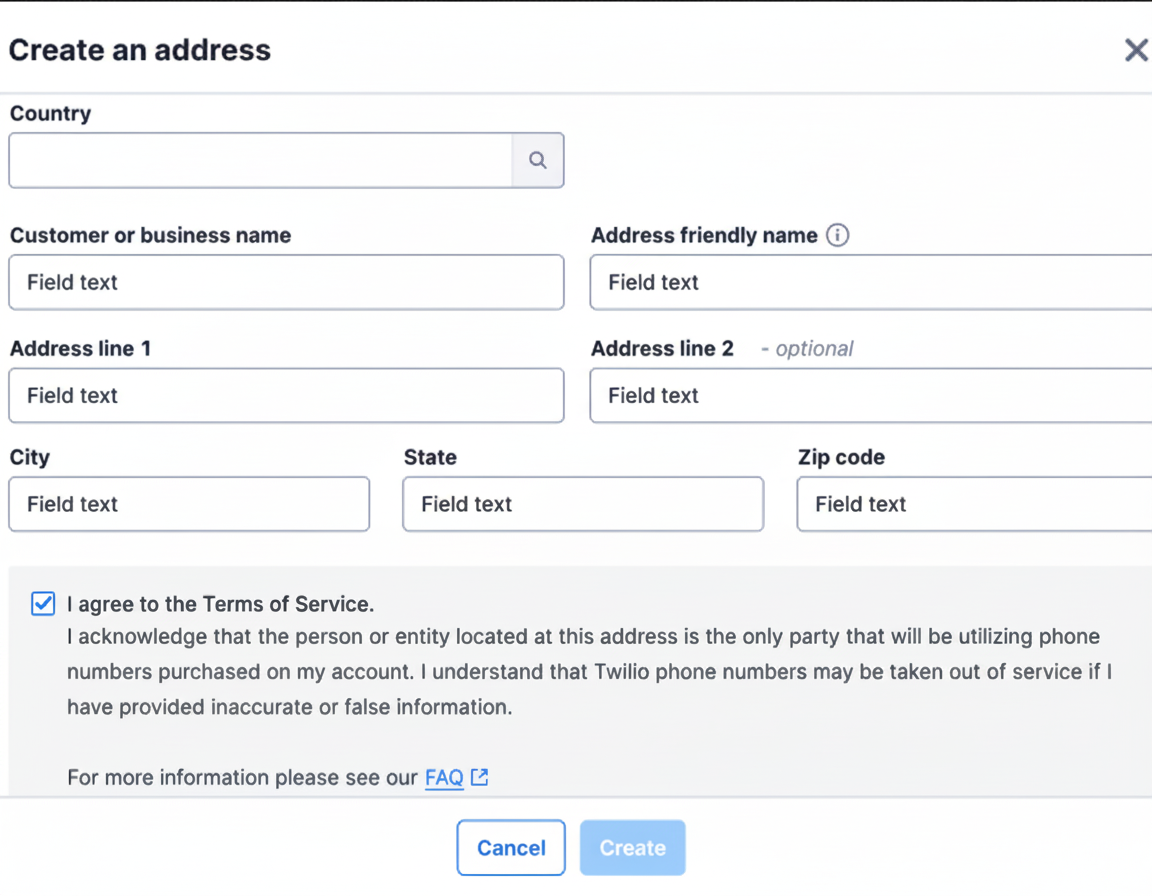
Task: Focus the Customer or business name field
Action: 286,282
